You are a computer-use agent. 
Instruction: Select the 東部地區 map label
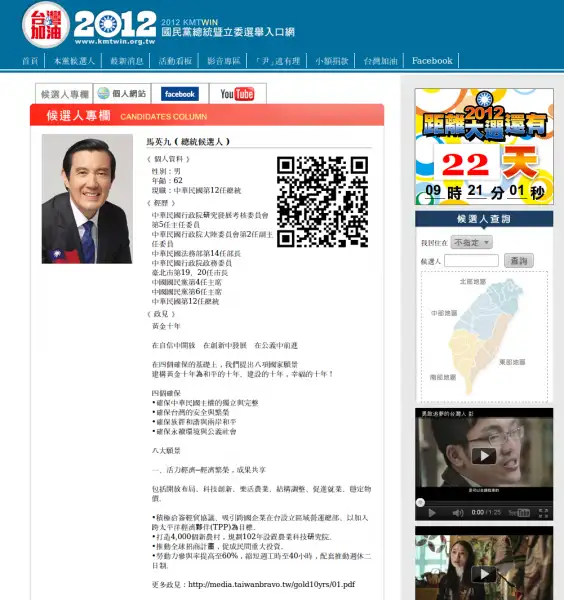(x=512, y=362)
